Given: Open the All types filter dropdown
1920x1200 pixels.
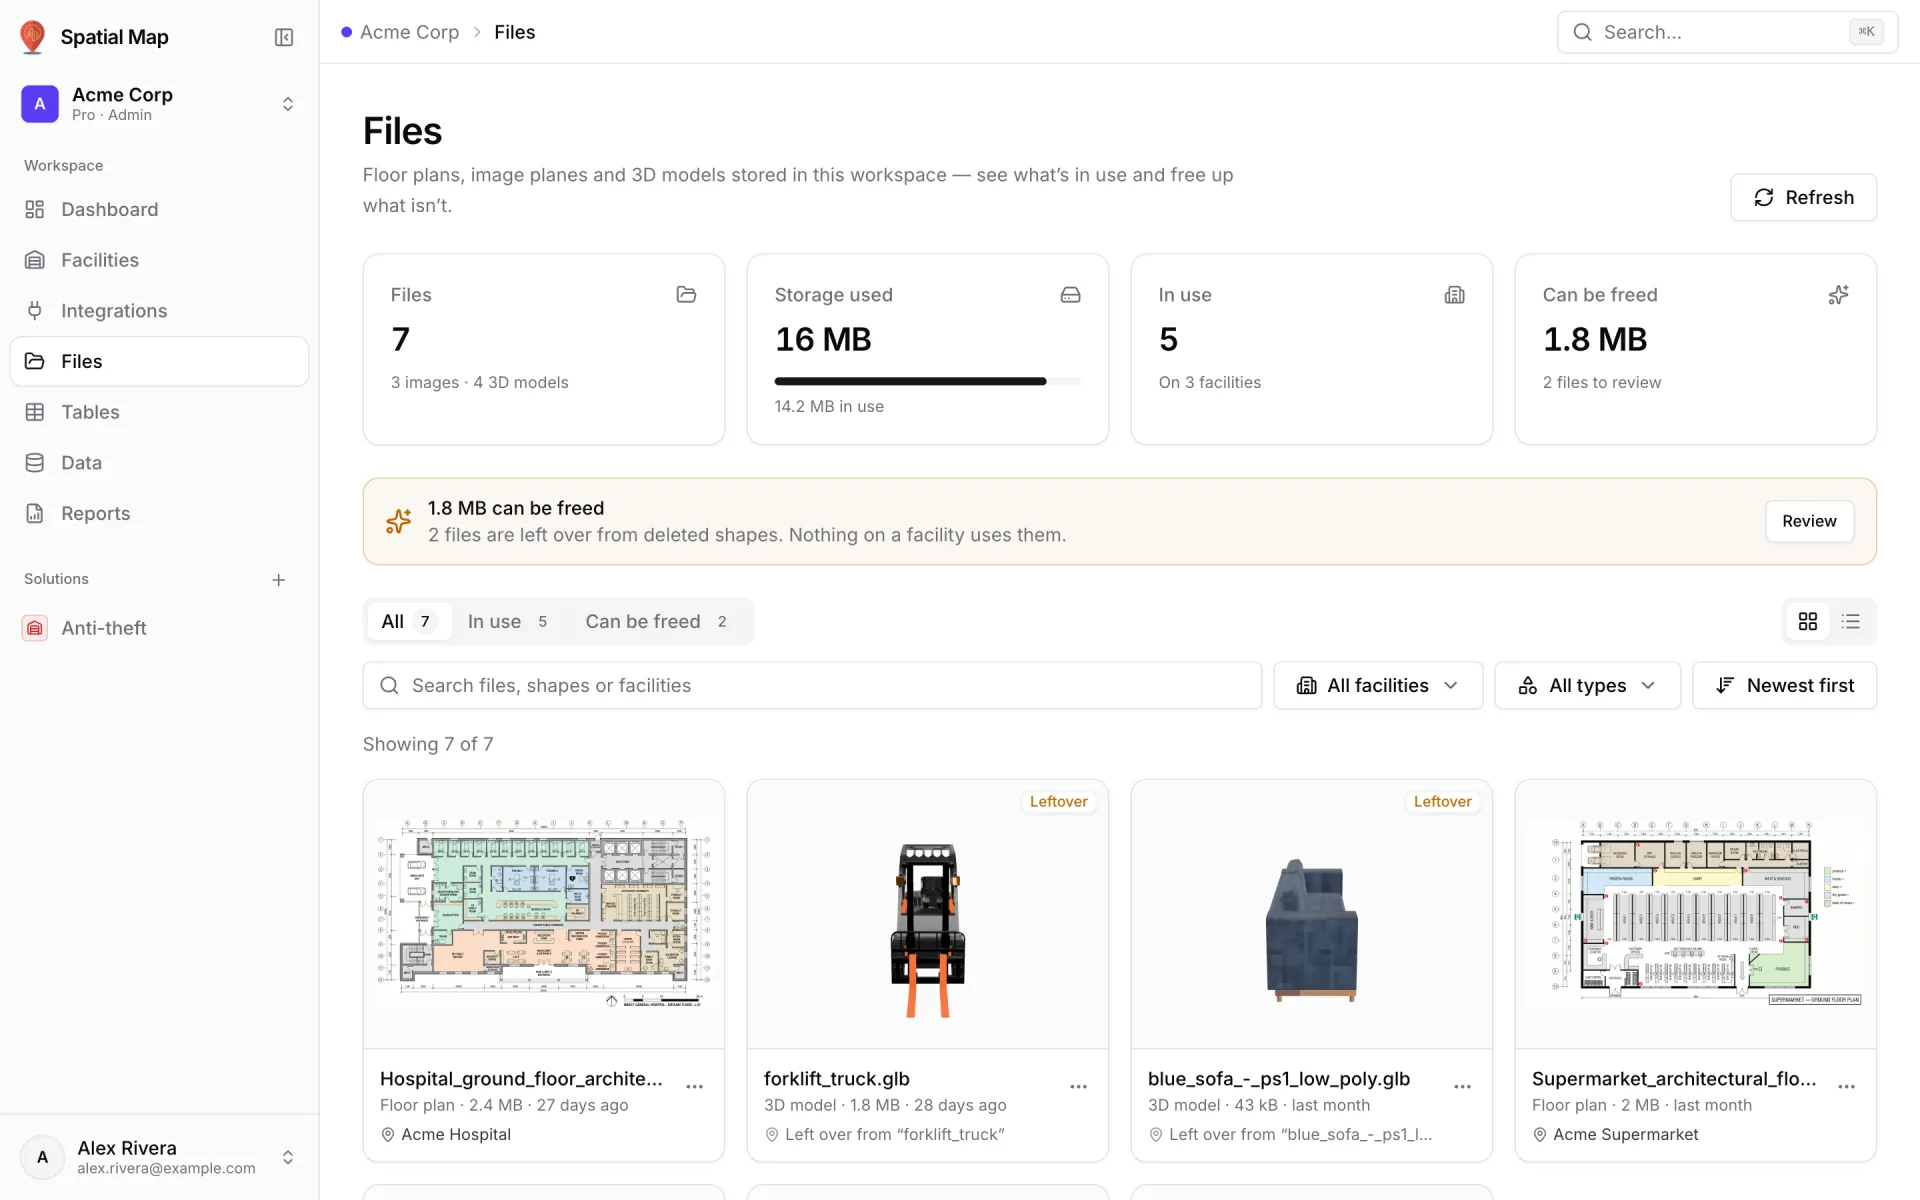Looking at the screenshot, I should 1587,685.
